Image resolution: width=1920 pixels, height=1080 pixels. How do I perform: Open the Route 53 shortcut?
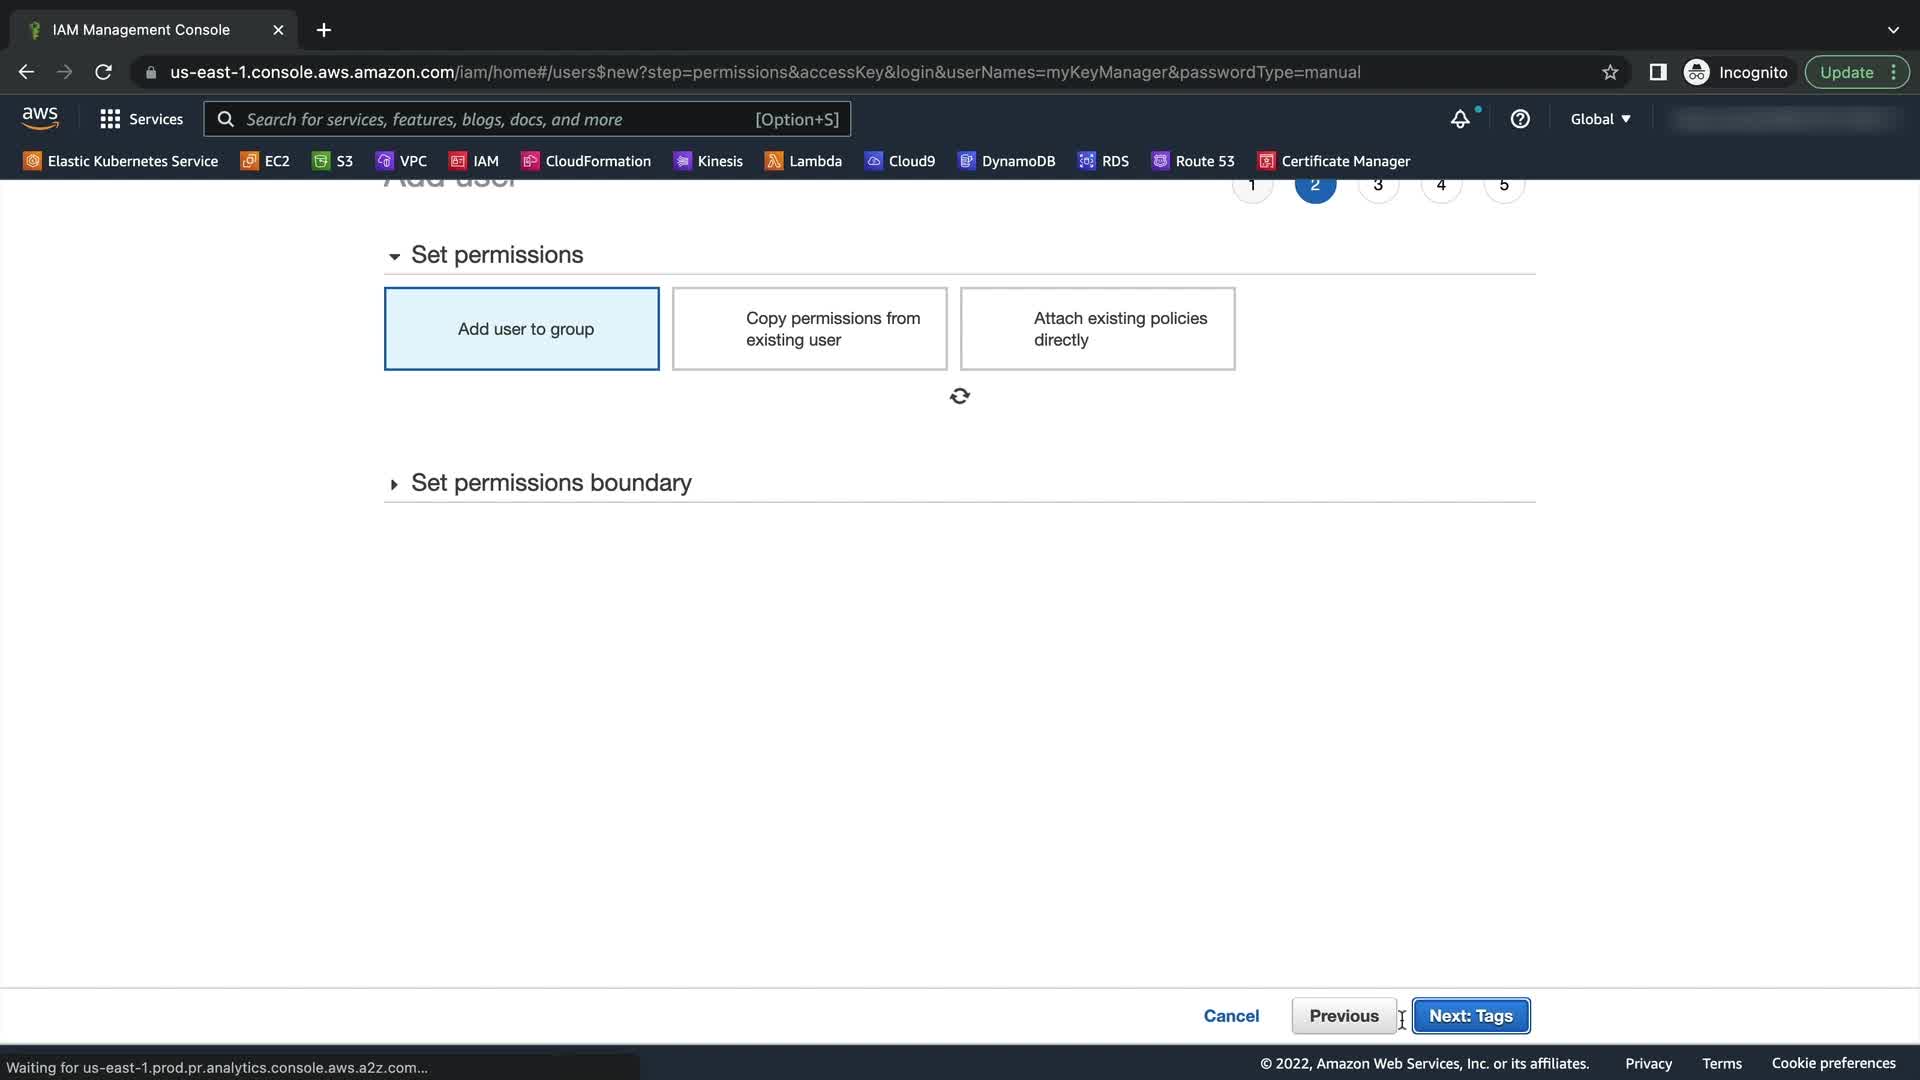[x=1193, y=161]
